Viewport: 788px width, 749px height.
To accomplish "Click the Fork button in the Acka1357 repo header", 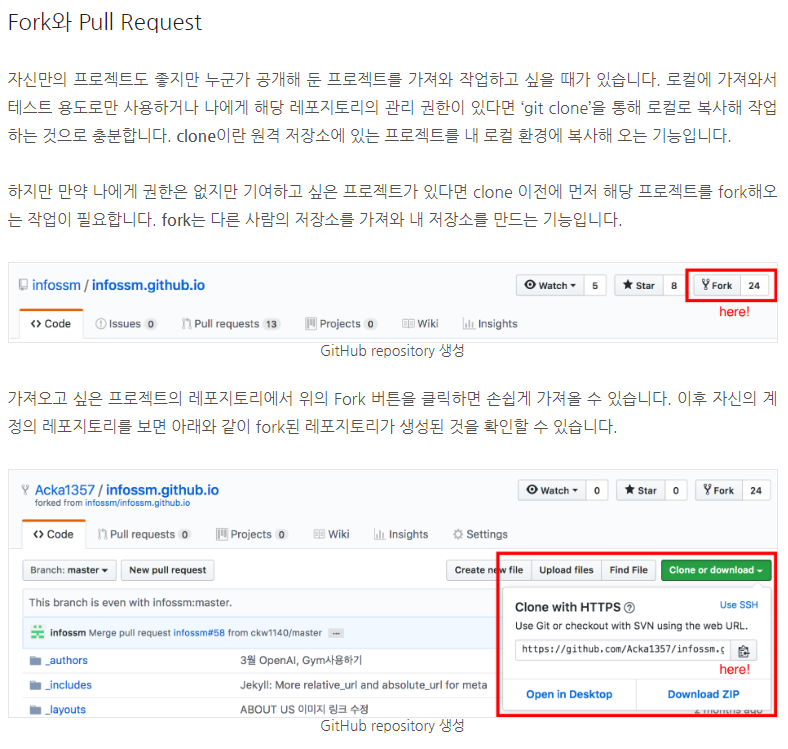I will (x=719, y=490).
